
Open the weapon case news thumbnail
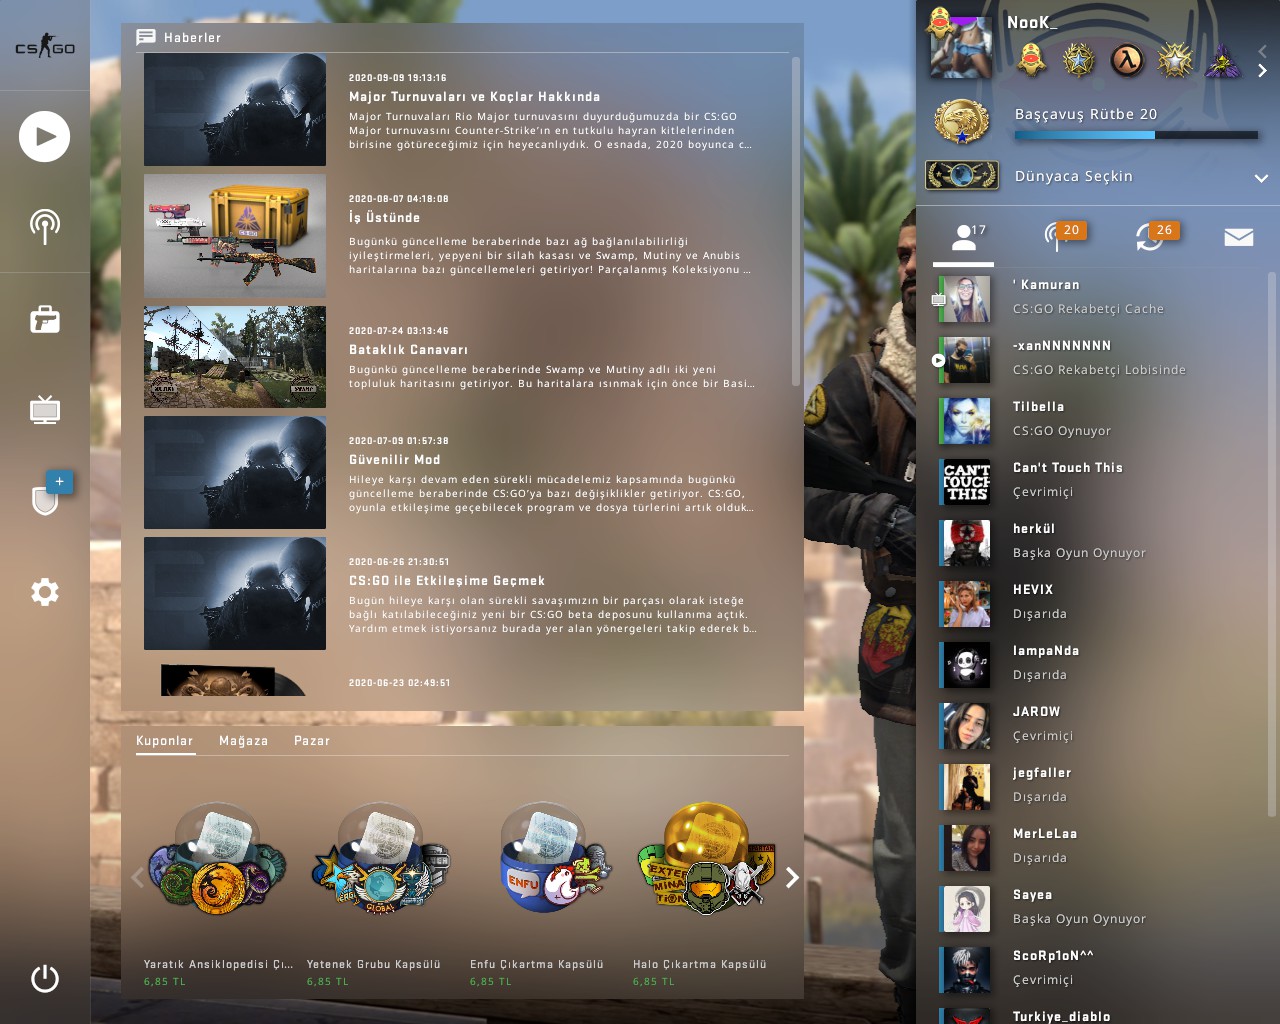(235, 236)
